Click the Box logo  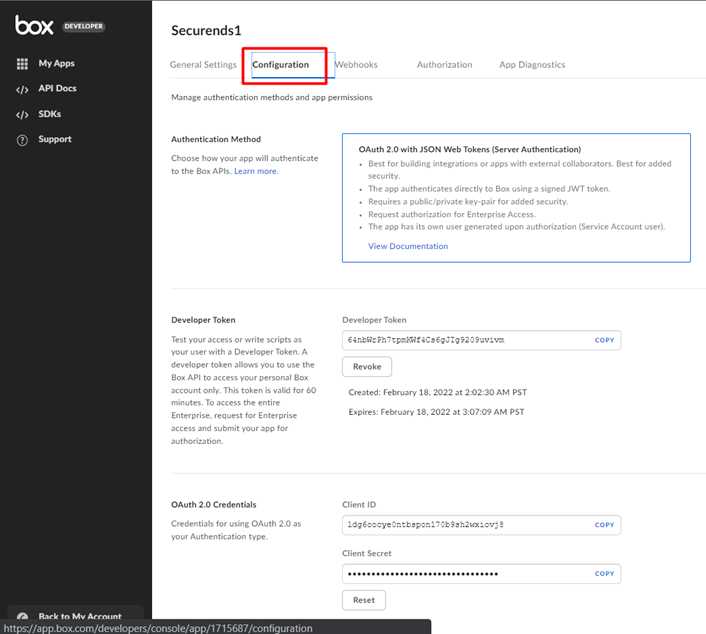point(34,25)
